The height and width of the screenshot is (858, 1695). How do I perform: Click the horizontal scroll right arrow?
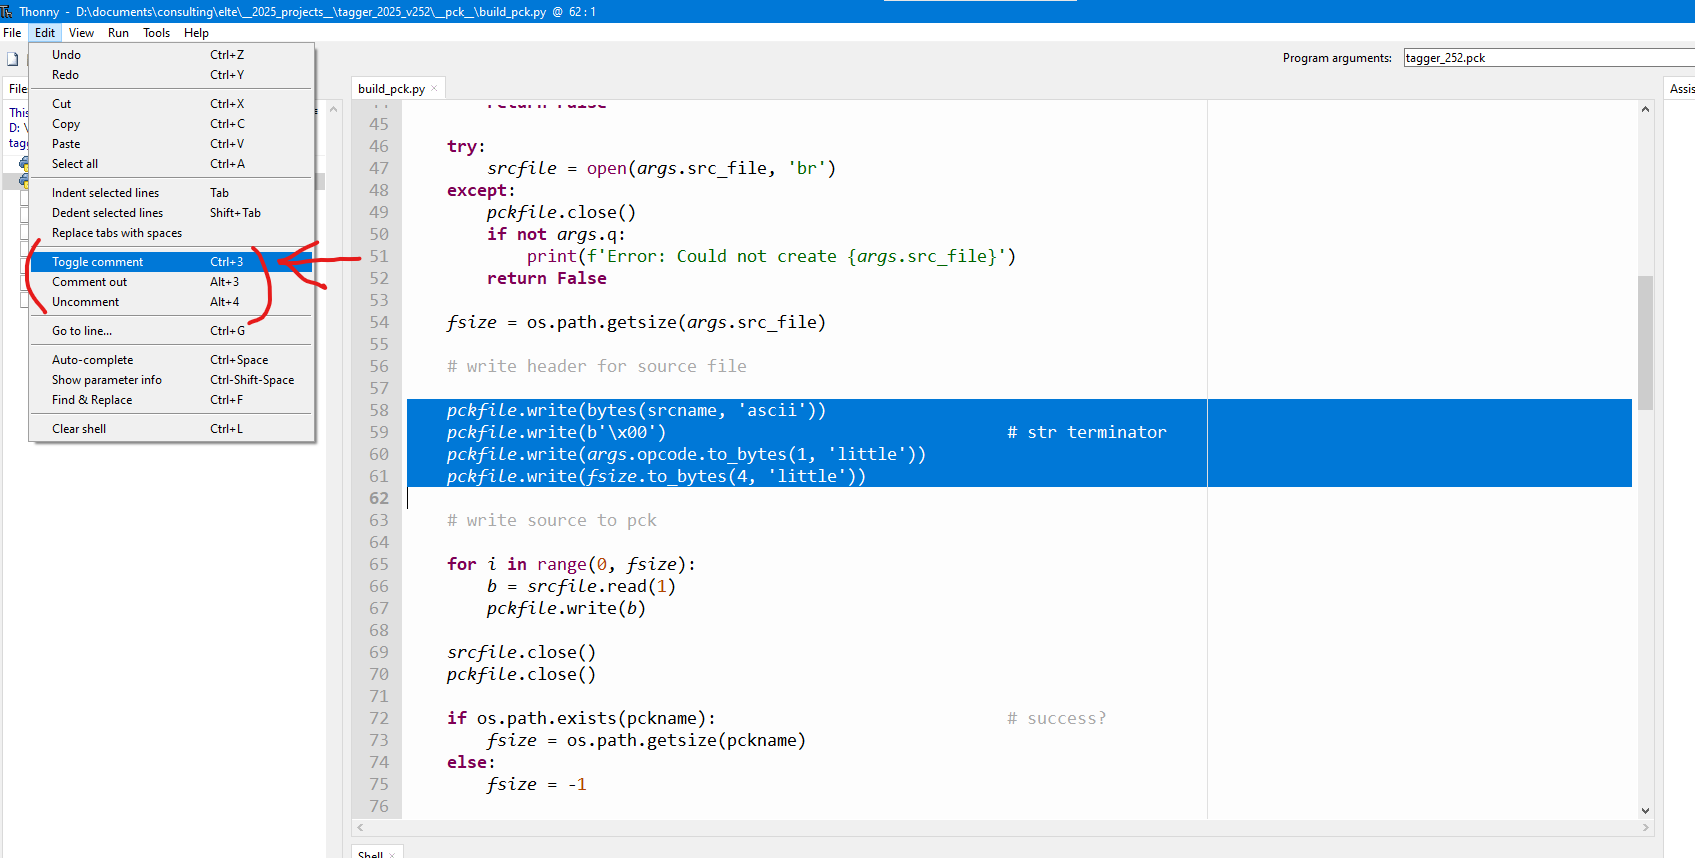pyautogui.click(x=1645, y=828)
